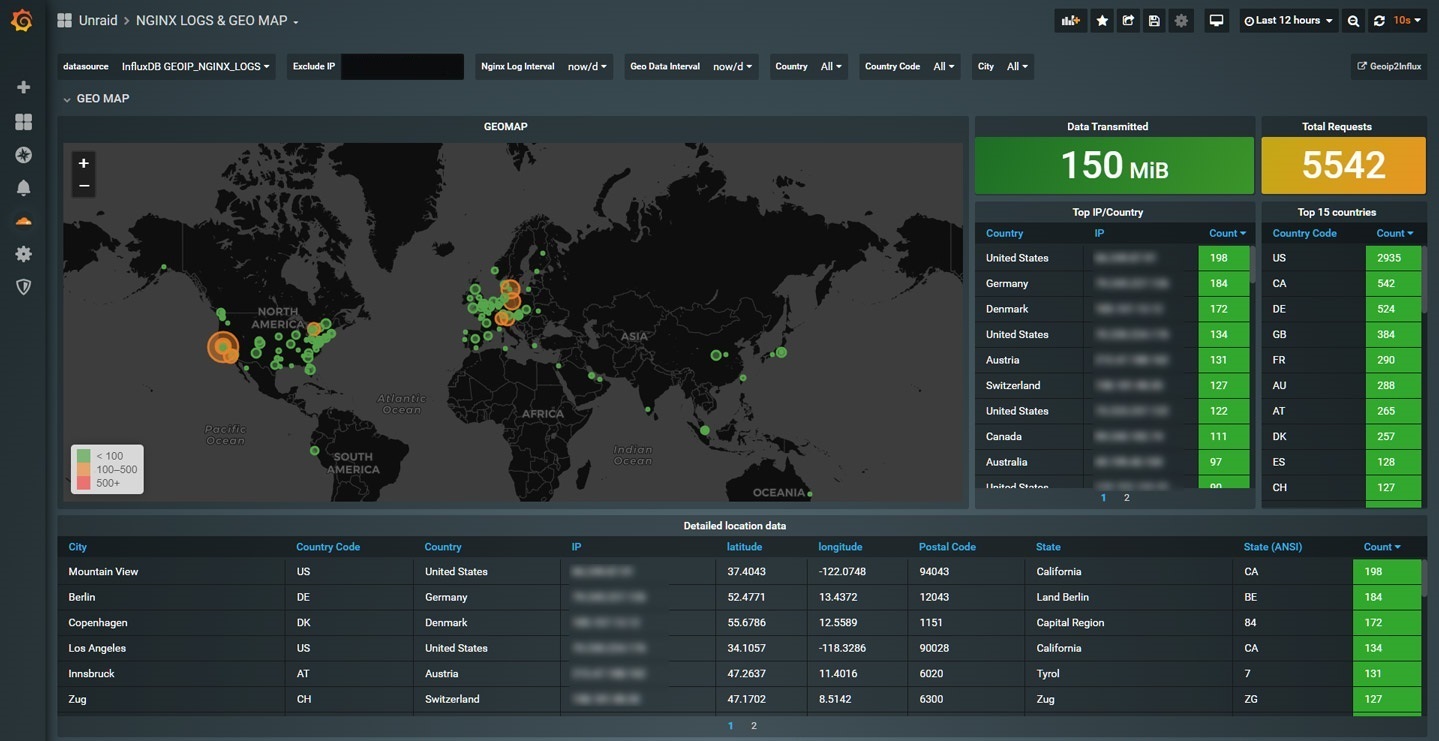Sort the Top 15 countries by Count
1439x741 pixels.
pos(1393,231)
